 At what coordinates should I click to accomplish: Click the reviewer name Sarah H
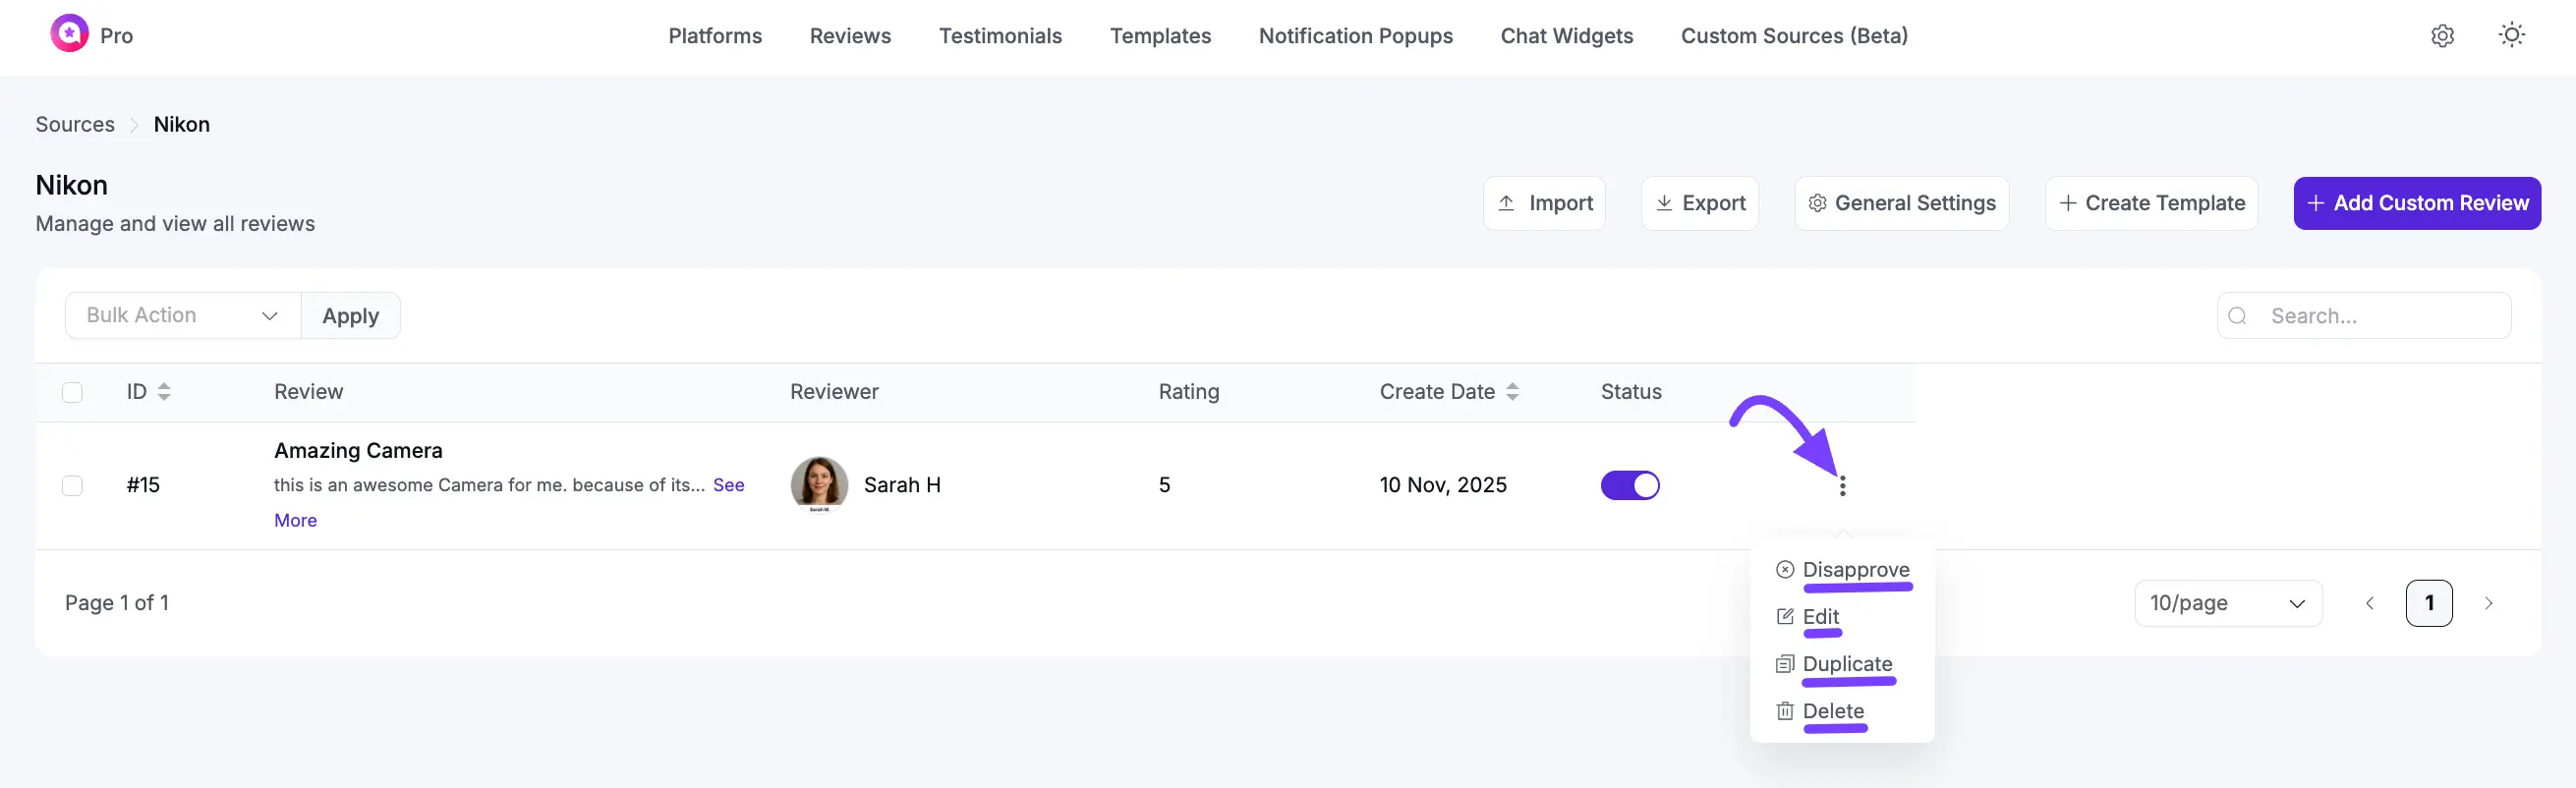click(x=902, y=485)
